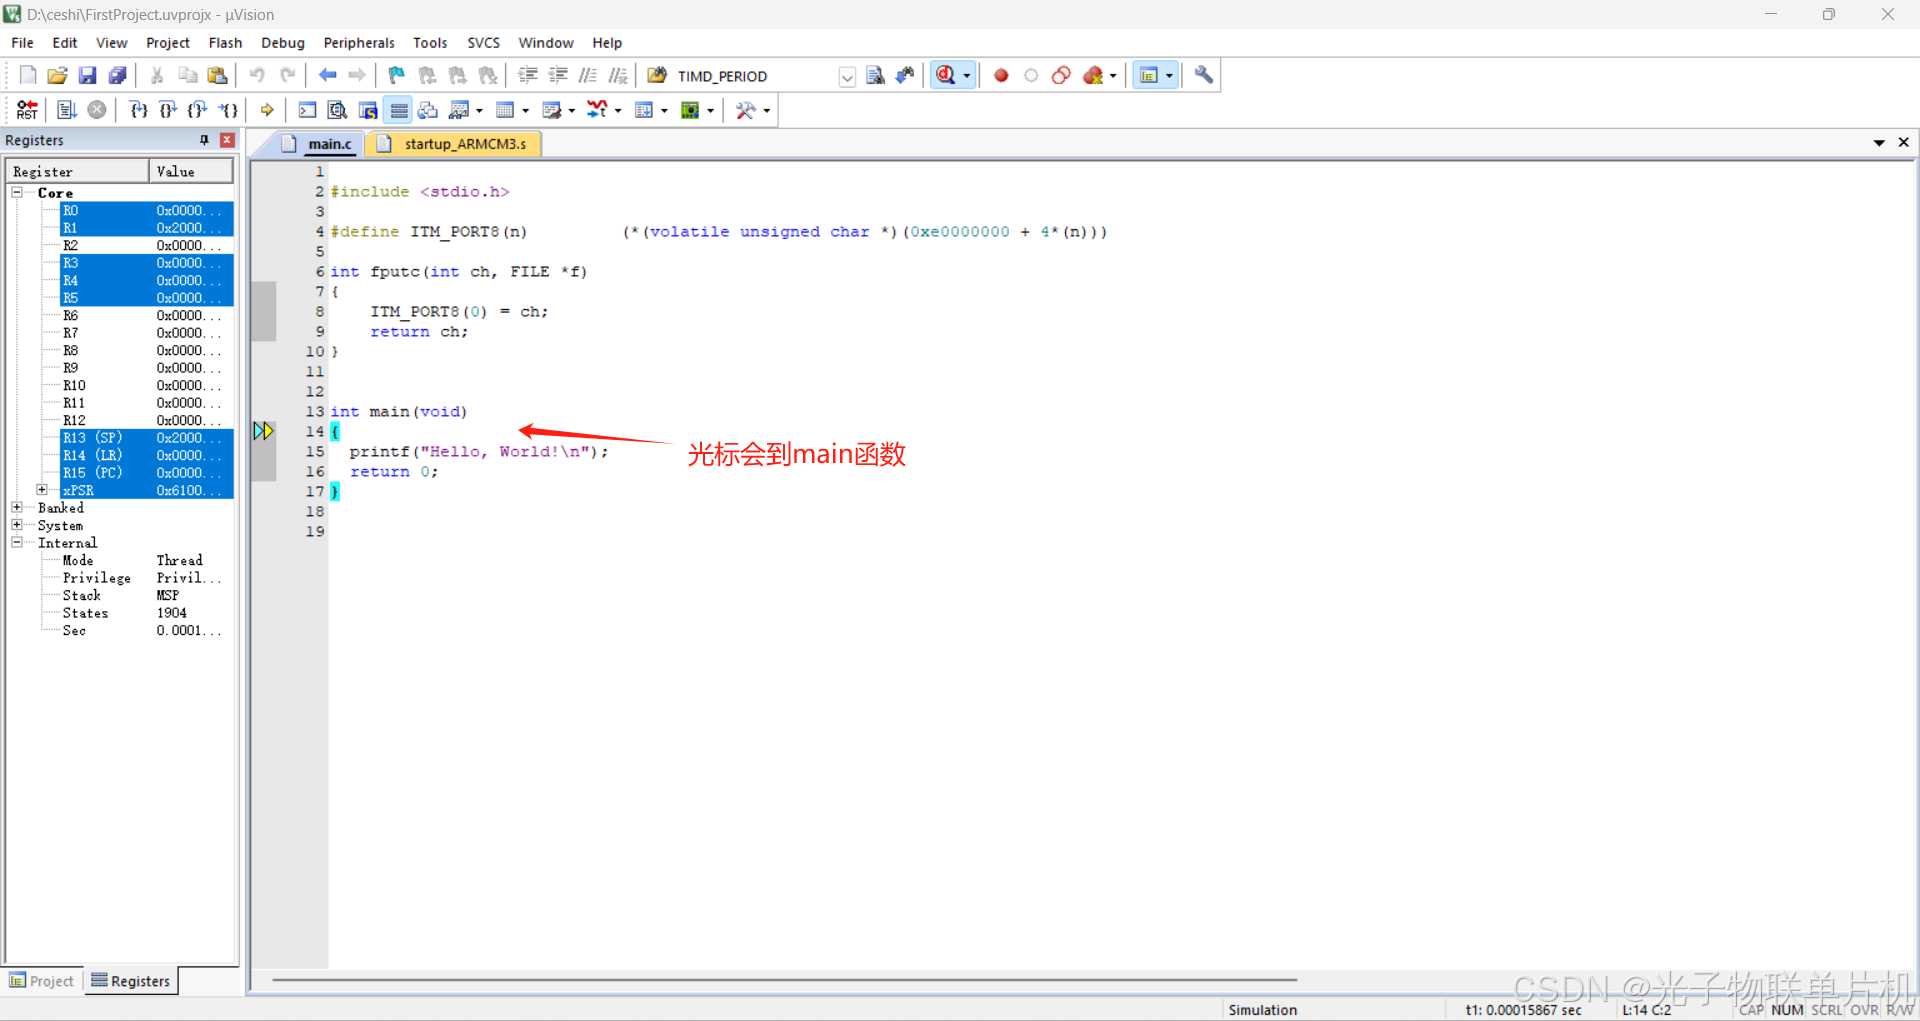1920x1021 pixels.
Task: Open the Serial windows dropdown arrow
Action: tap(572, 111)
